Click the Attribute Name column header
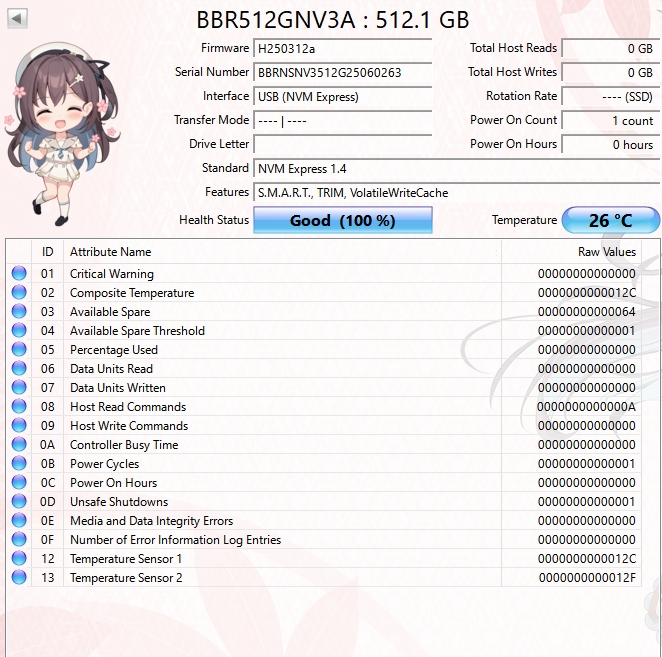 [282, 252]
